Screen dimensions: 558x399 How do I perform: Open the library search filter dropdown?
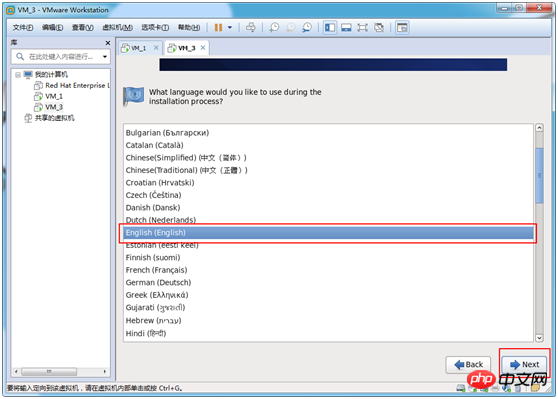click(x=105, y=57)
